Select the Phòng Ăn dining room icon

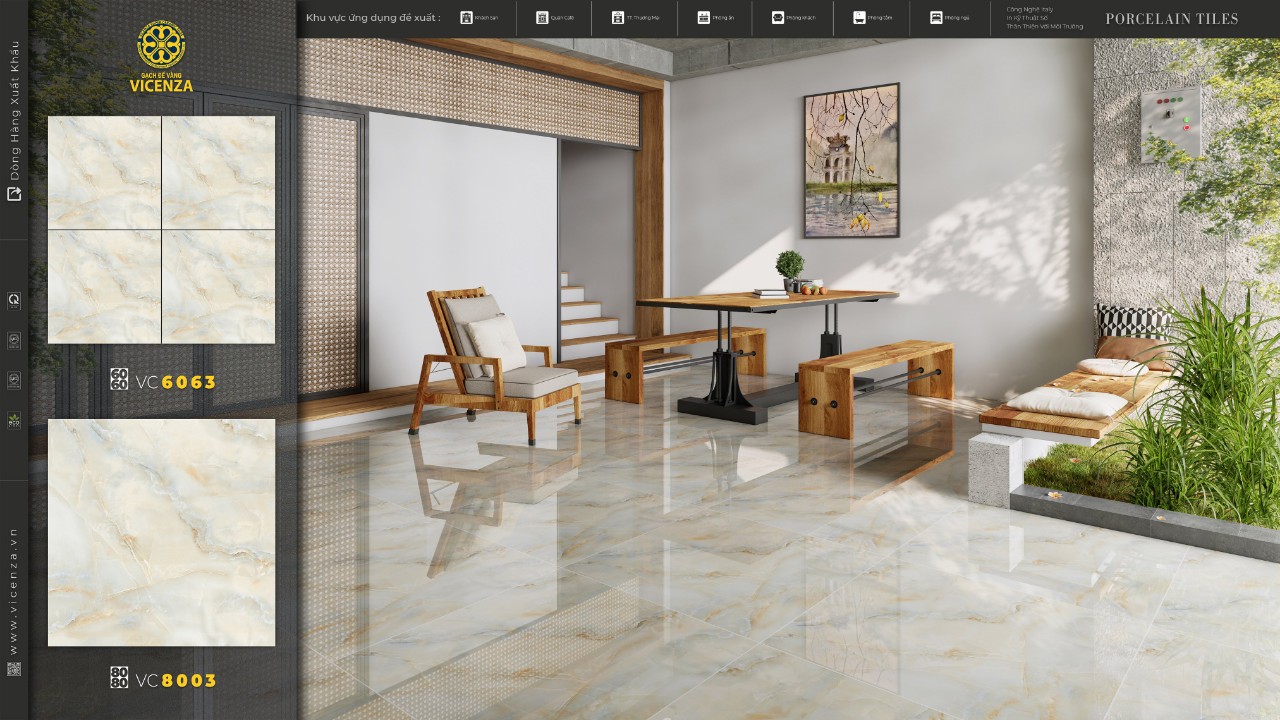pyautogui.click(x=704, y=18)
